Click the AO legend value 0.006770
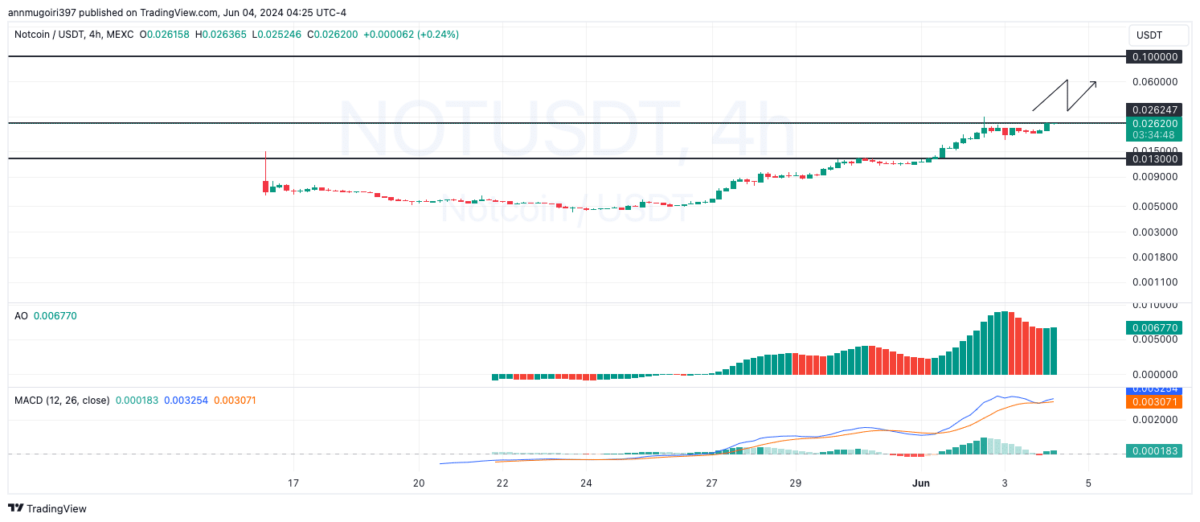 (55, 315)
